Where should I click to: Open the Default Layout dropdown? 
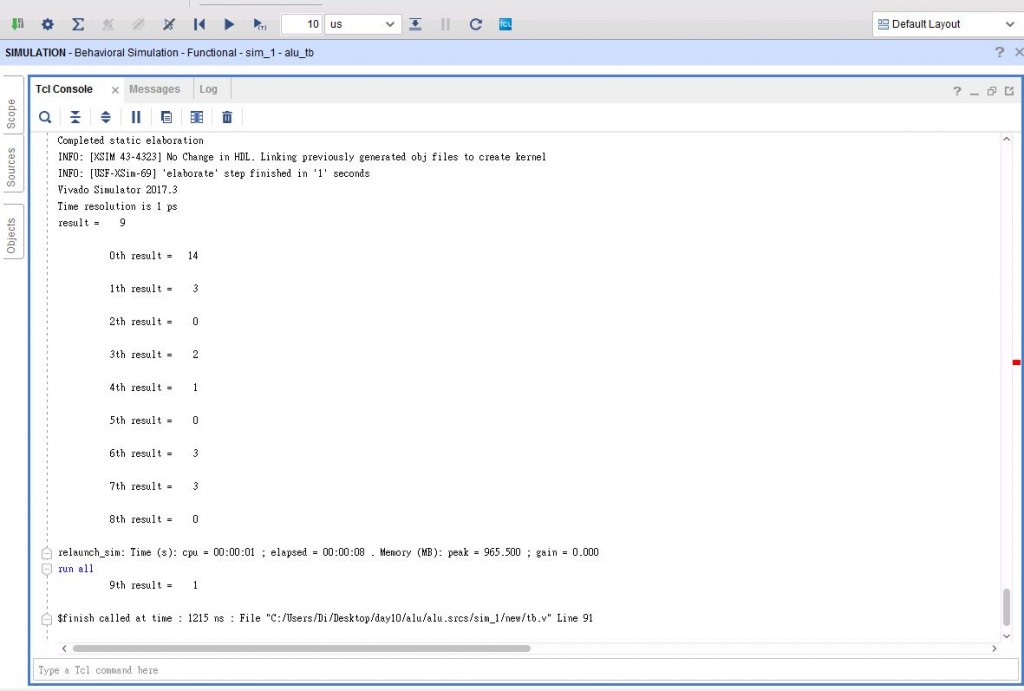pyautogui.click(x=946, y=24)
